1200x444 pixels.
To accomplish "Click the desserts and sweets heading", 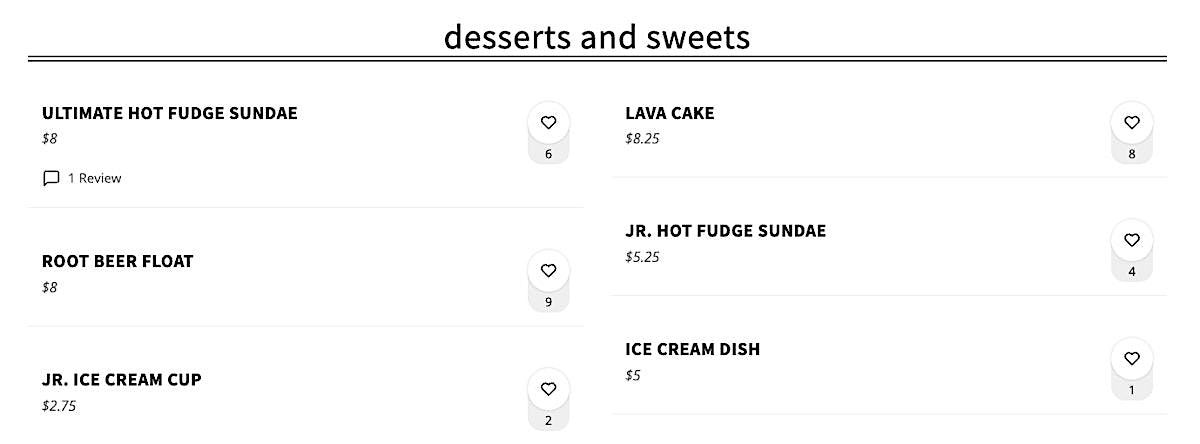I will 597,37.
